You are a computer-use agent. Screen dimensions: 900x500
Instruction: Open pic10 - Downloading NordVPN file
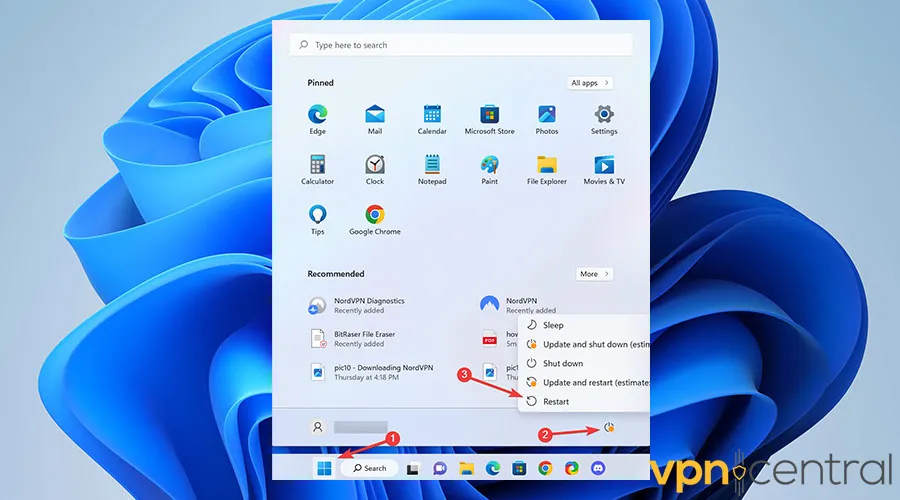371,372
